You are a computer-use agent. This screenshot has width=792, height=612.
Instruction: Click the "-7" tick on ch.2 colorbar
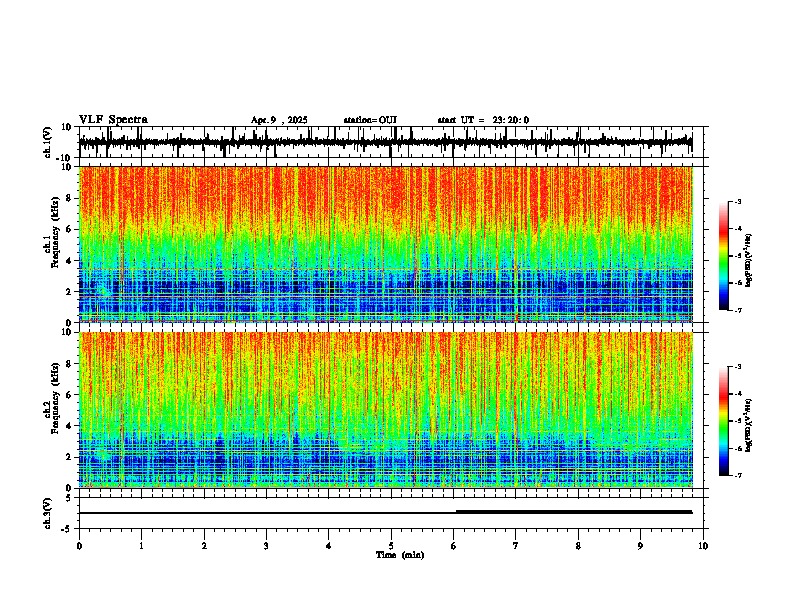(738, 475)
